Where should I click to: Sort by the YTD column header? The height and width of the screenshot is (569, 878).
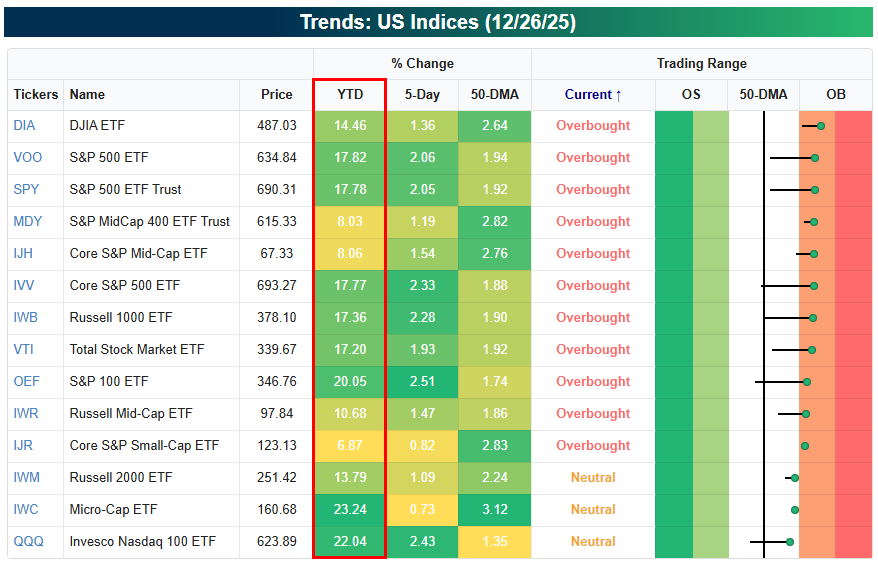click(x=349, y=95)
